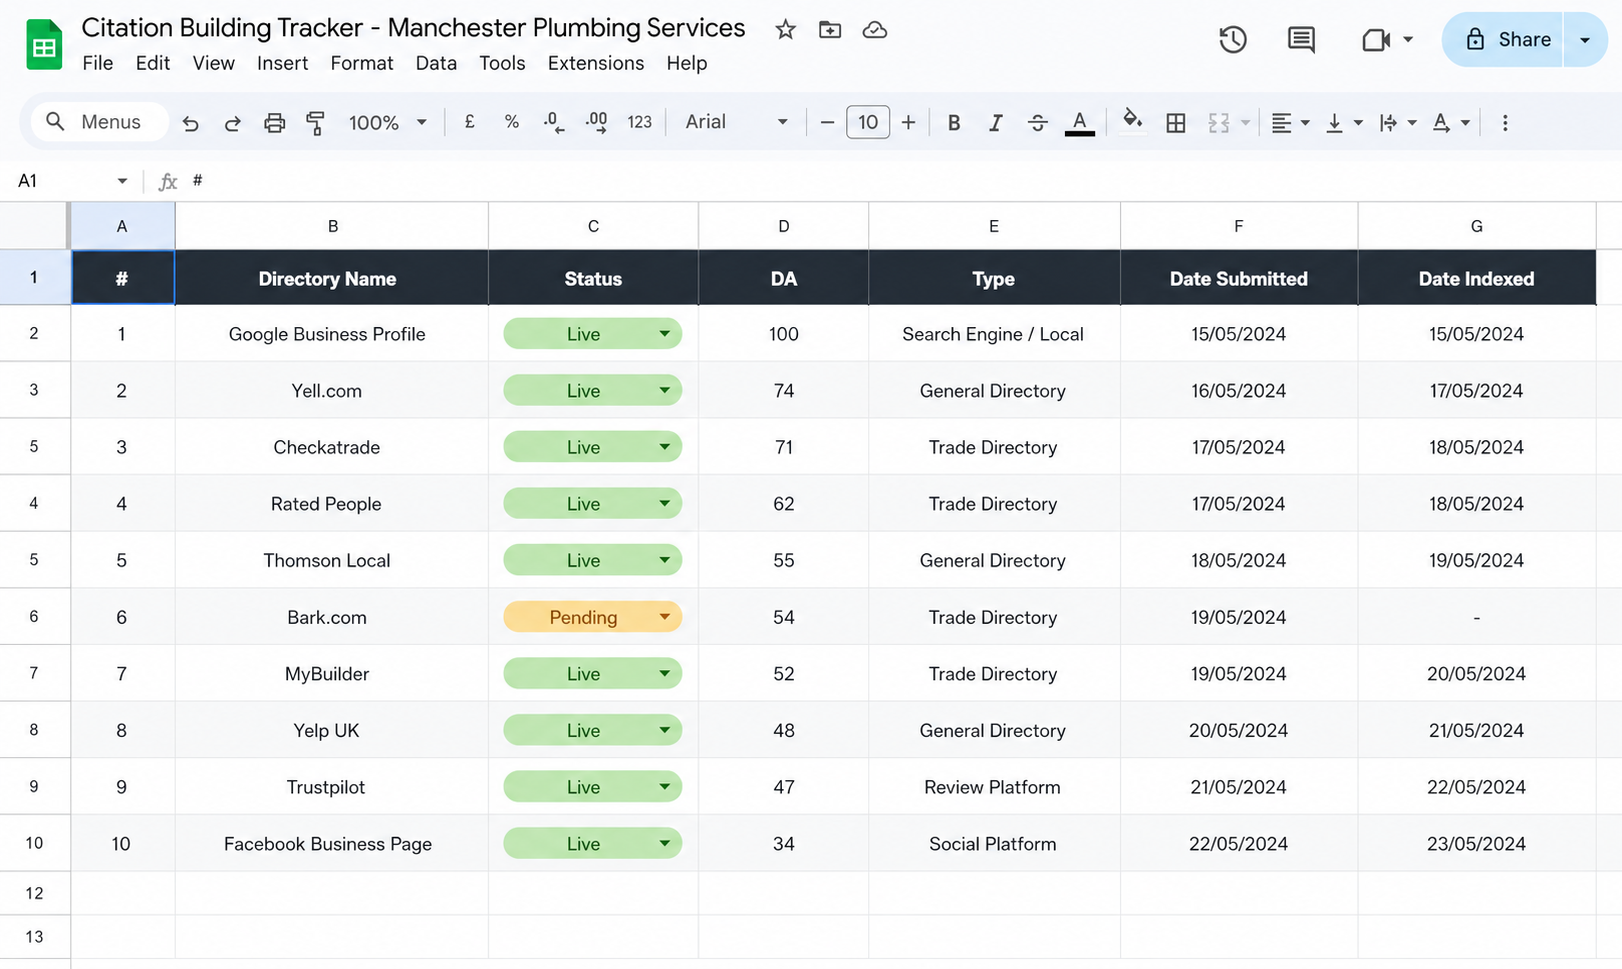This screenshot has width=1622, height=969.
Task: Format as currency with pound icon
Action: (x=469, y=122)
